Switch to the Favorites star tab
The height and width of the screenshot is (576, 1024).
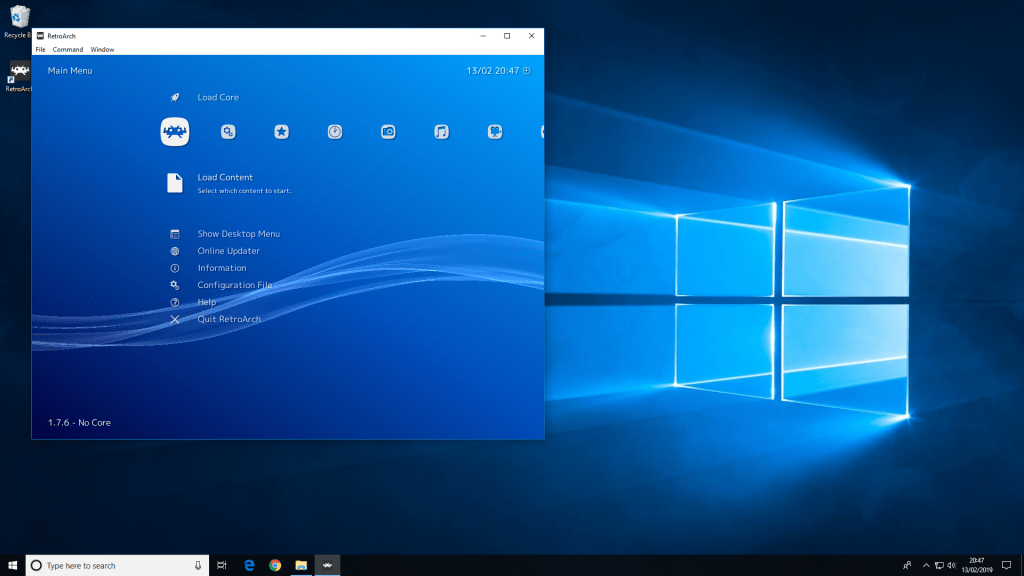coord(281,132)
